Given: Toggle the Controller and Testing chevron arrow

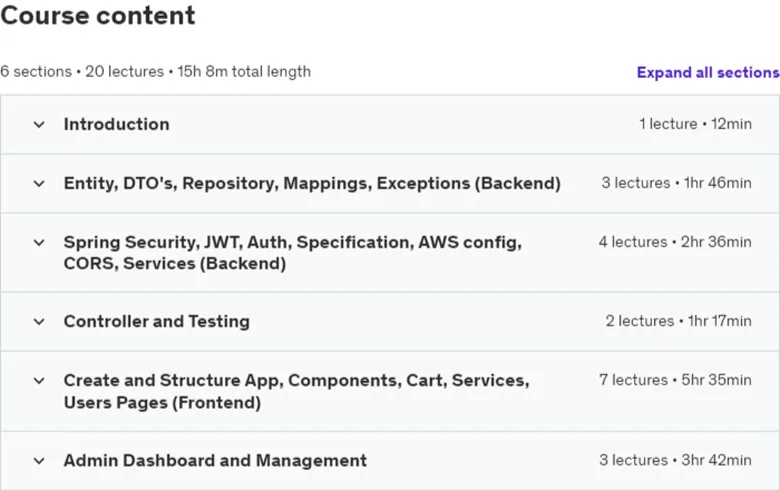Looking at the screenshot, I should coord(39,322).
